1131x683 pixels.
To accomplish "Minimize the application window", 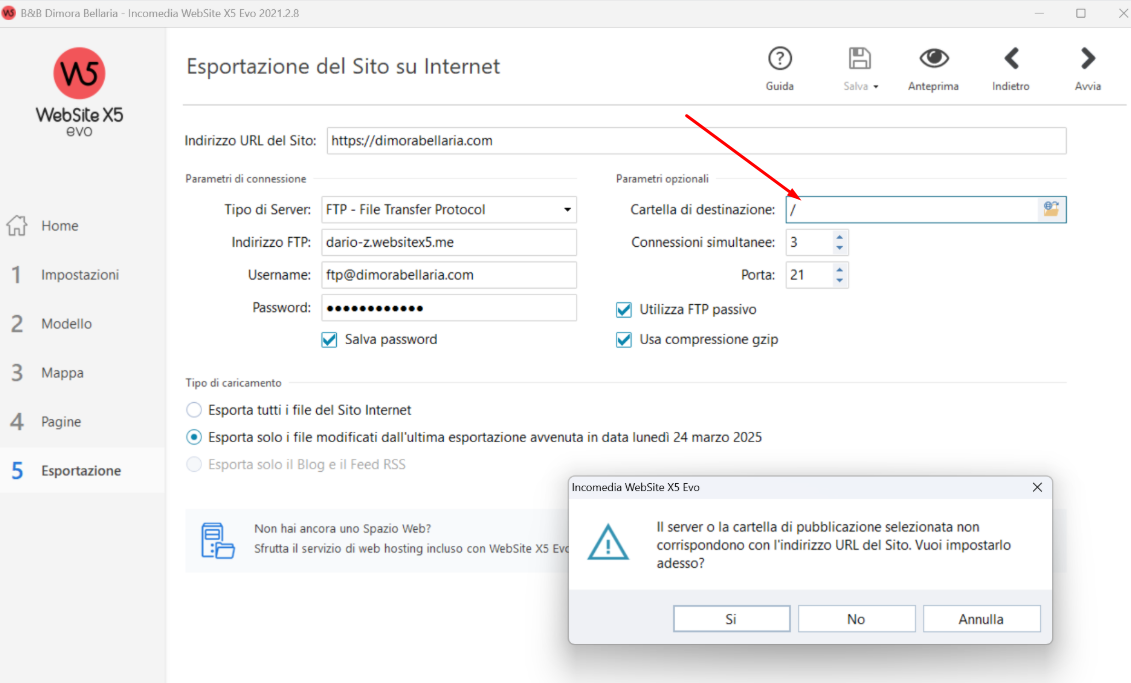I will point(1039,13).
